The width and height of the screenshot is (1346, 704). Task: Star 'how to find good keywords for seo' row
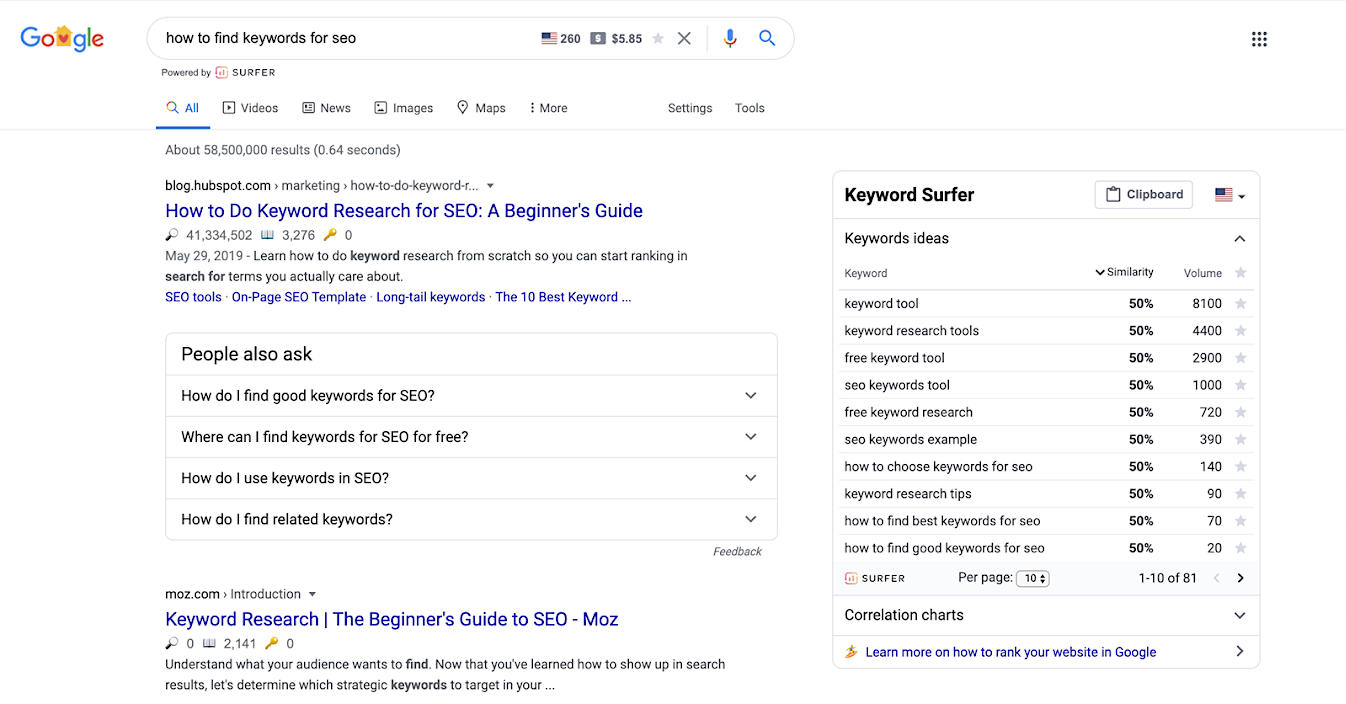coord(1241,548)
